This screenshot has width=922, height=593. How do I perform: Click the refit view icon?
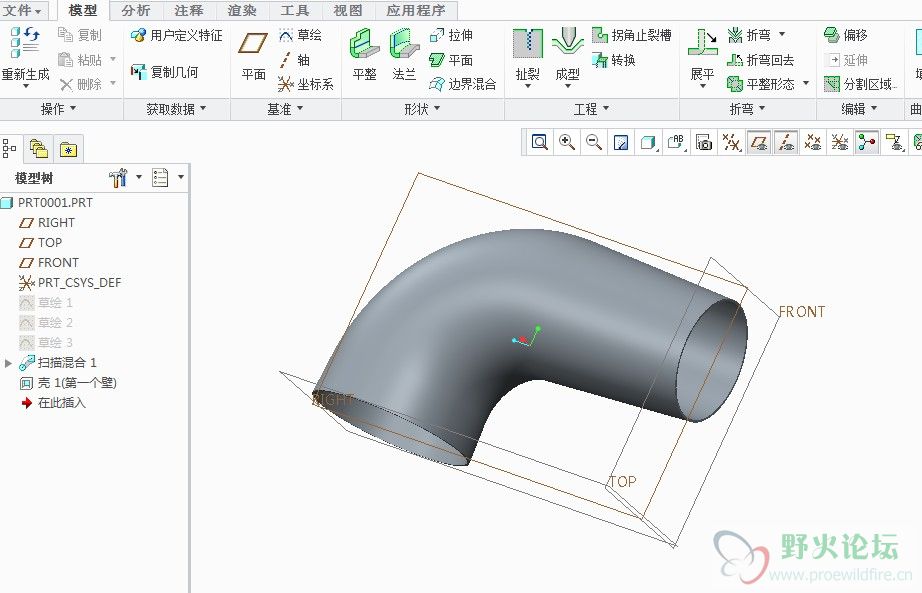pos(540,142)
